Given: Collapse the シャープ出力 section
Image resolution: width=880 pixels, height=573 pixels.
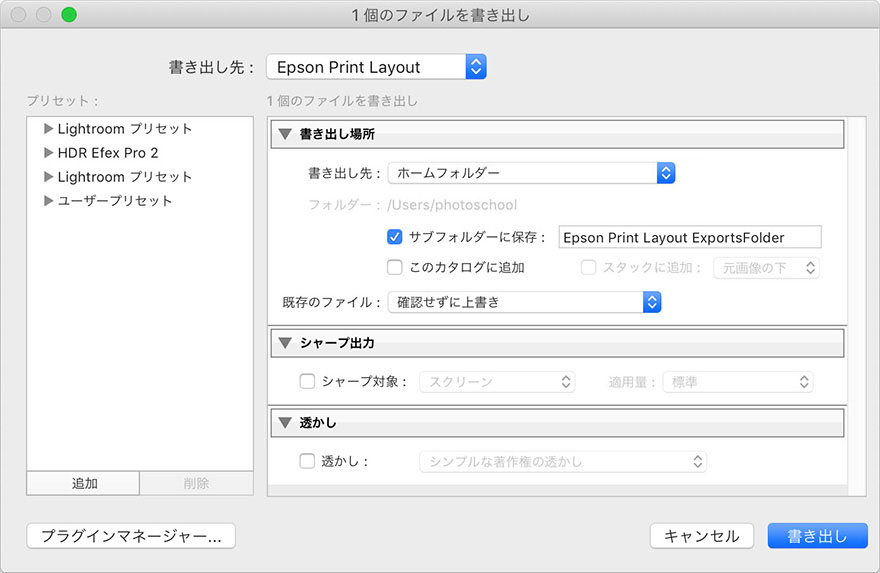Looking at the screenshot, I should coord(285,343).
